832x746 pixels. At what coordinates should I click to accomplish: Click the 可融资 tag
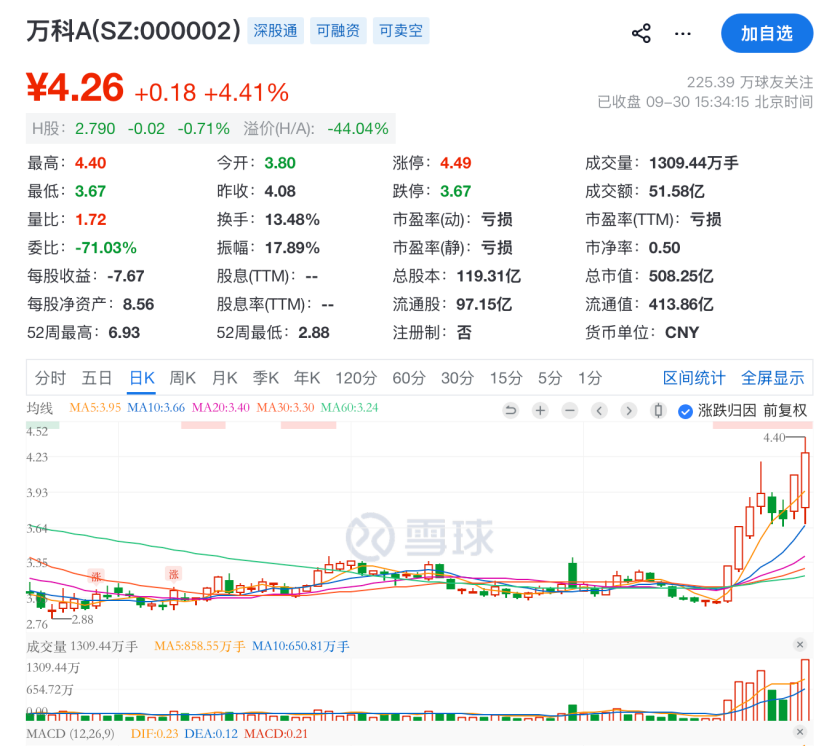[x=338, y=31]
